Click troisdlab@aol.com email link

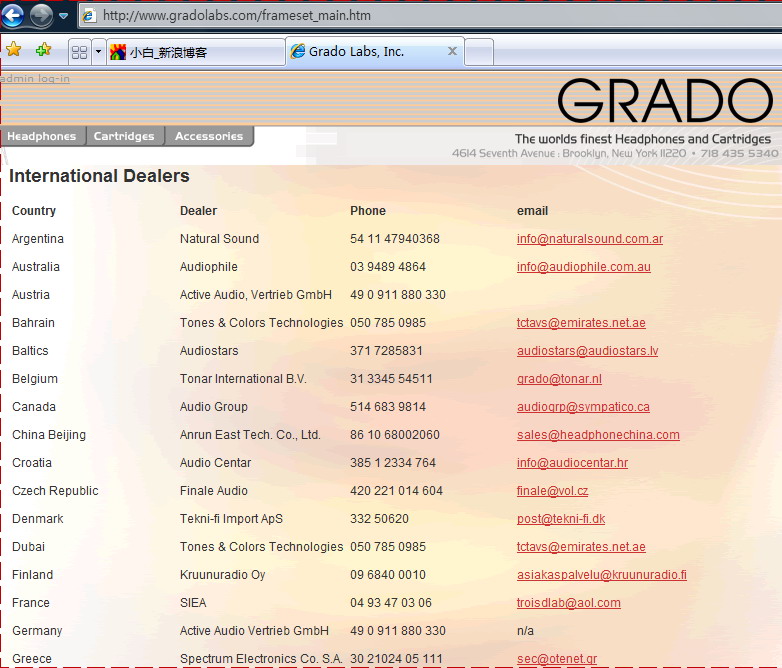[x=569, y=603]
